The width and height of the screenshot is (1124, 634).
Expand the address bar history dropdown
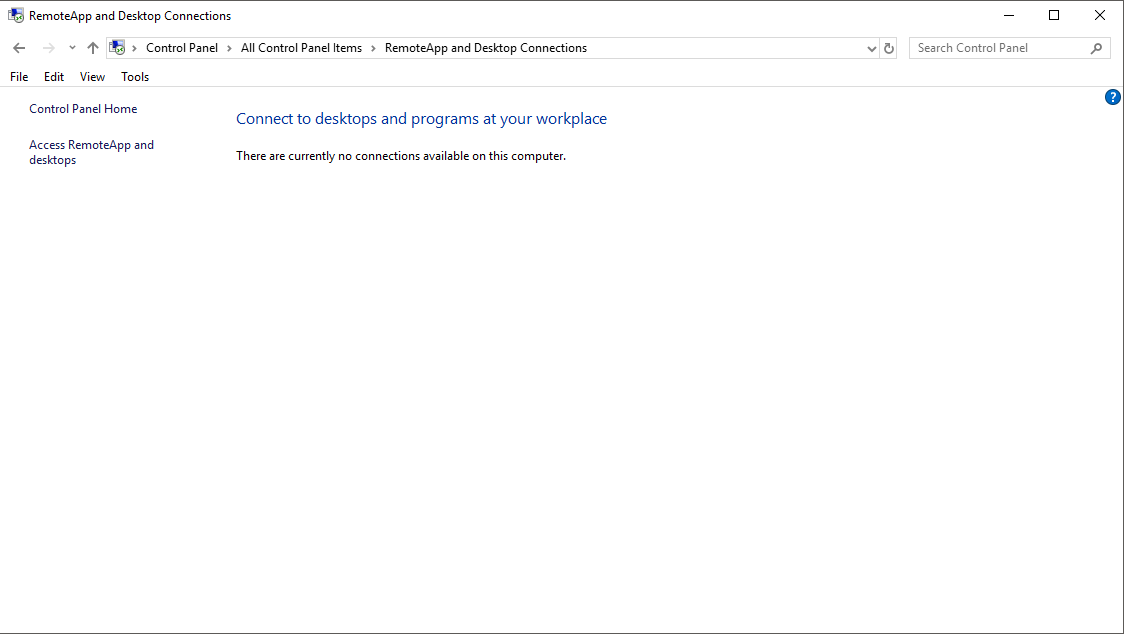coord(871,48)
